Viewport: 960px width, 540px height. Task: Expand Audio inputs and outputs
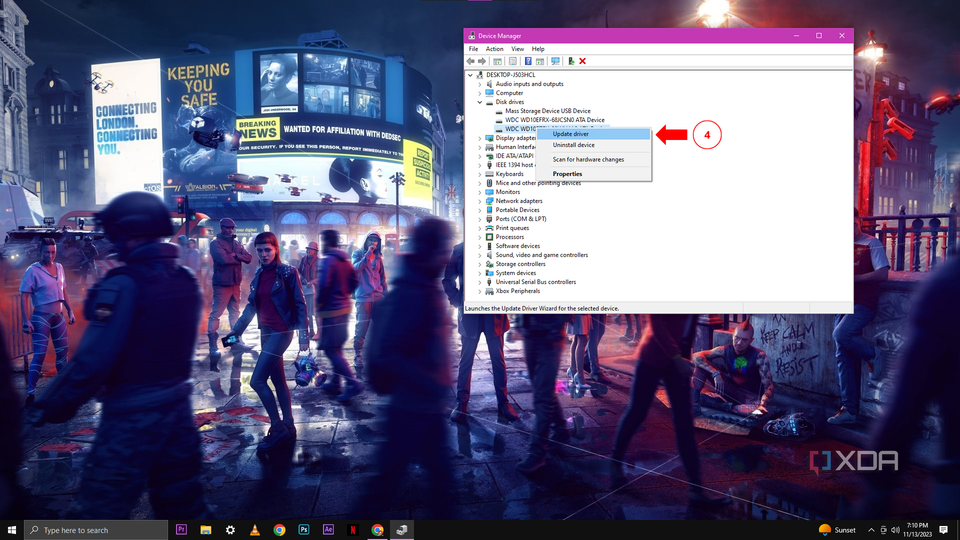coord(480,84)
